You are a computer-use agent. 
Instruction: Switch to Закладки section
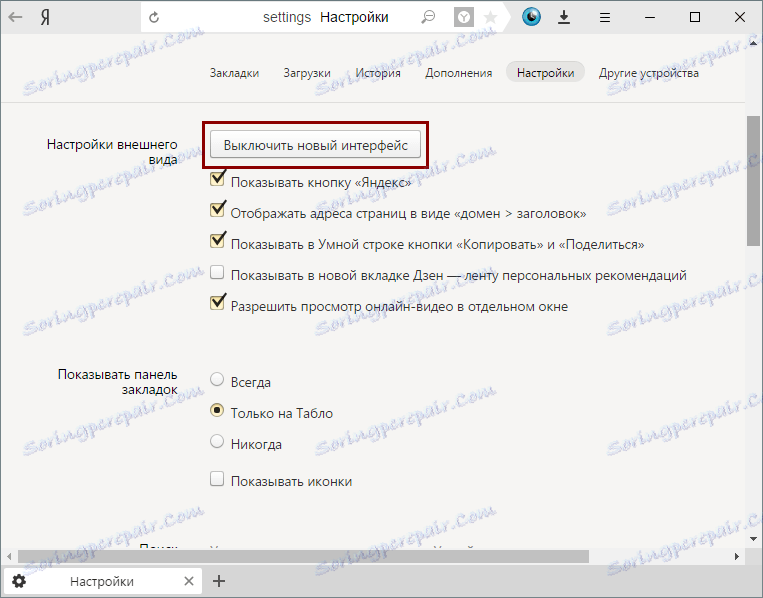pyautogui.click(x=235, y=73)
